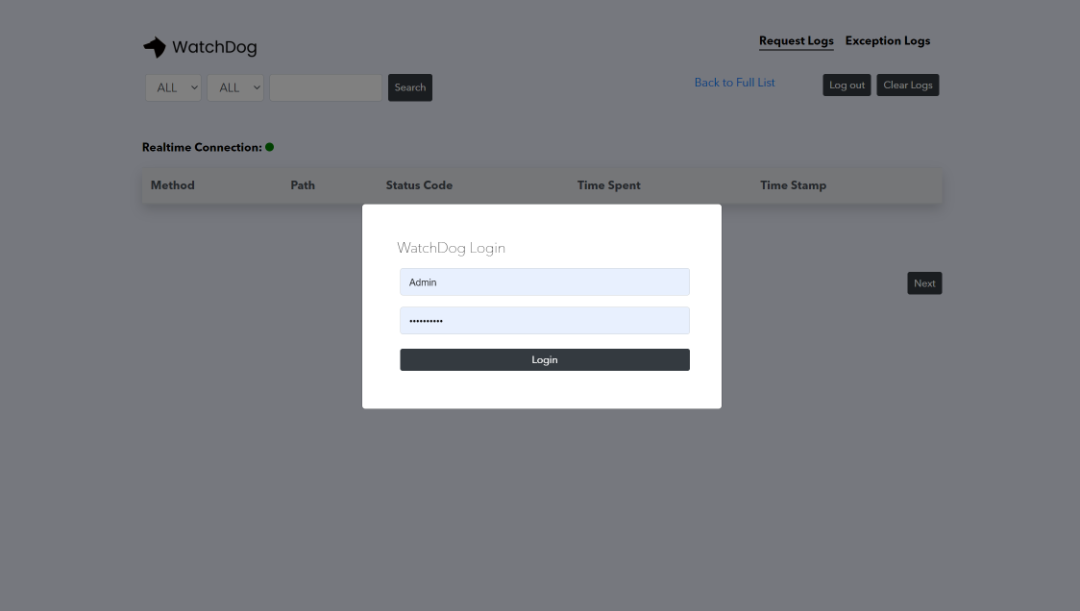Open the Exception Logs tab
The height and width of the screenshot is (611, 1080).
coord(887,41)
